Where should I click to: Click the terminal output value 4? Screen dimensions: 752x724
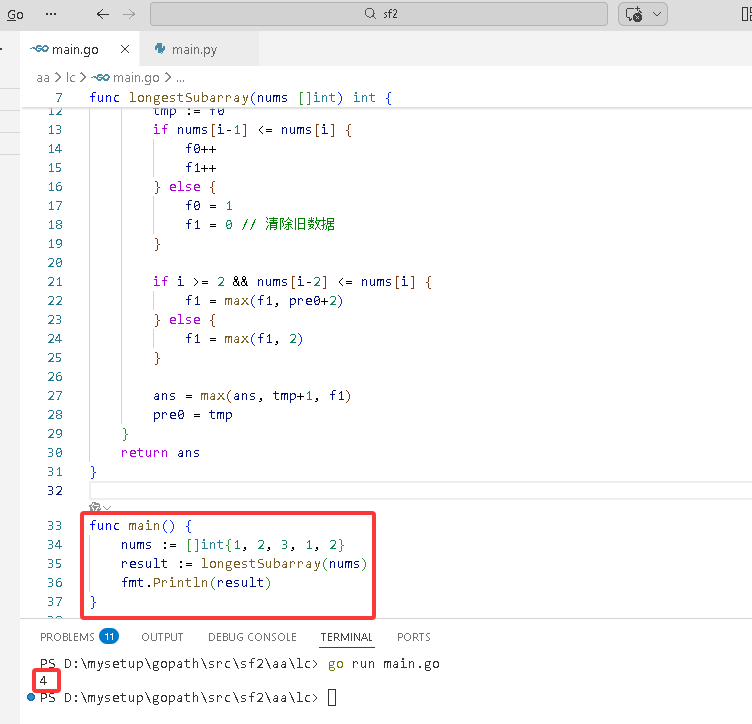pyautogui.click(x=43, y=680)
